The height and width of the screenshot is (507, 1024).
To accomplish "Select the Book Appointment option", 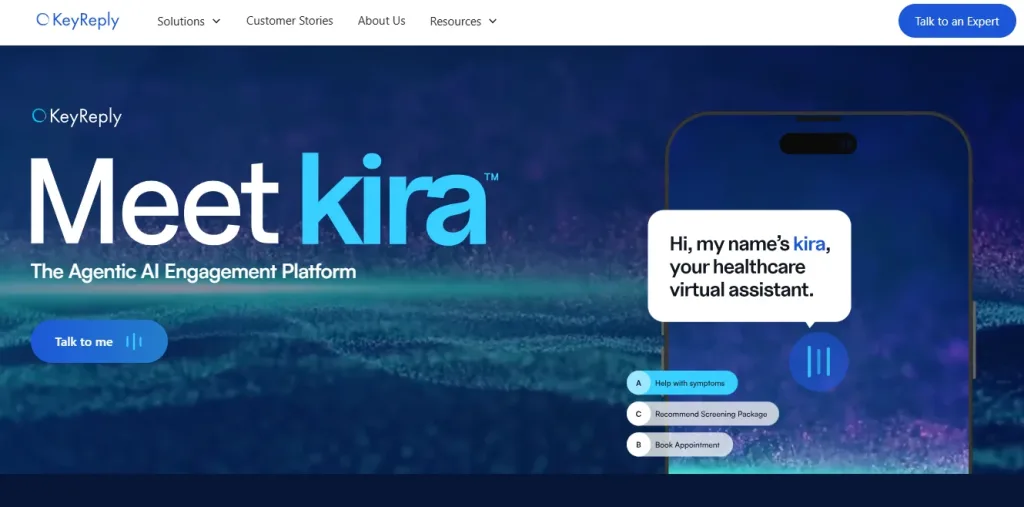I will [679, 445].
